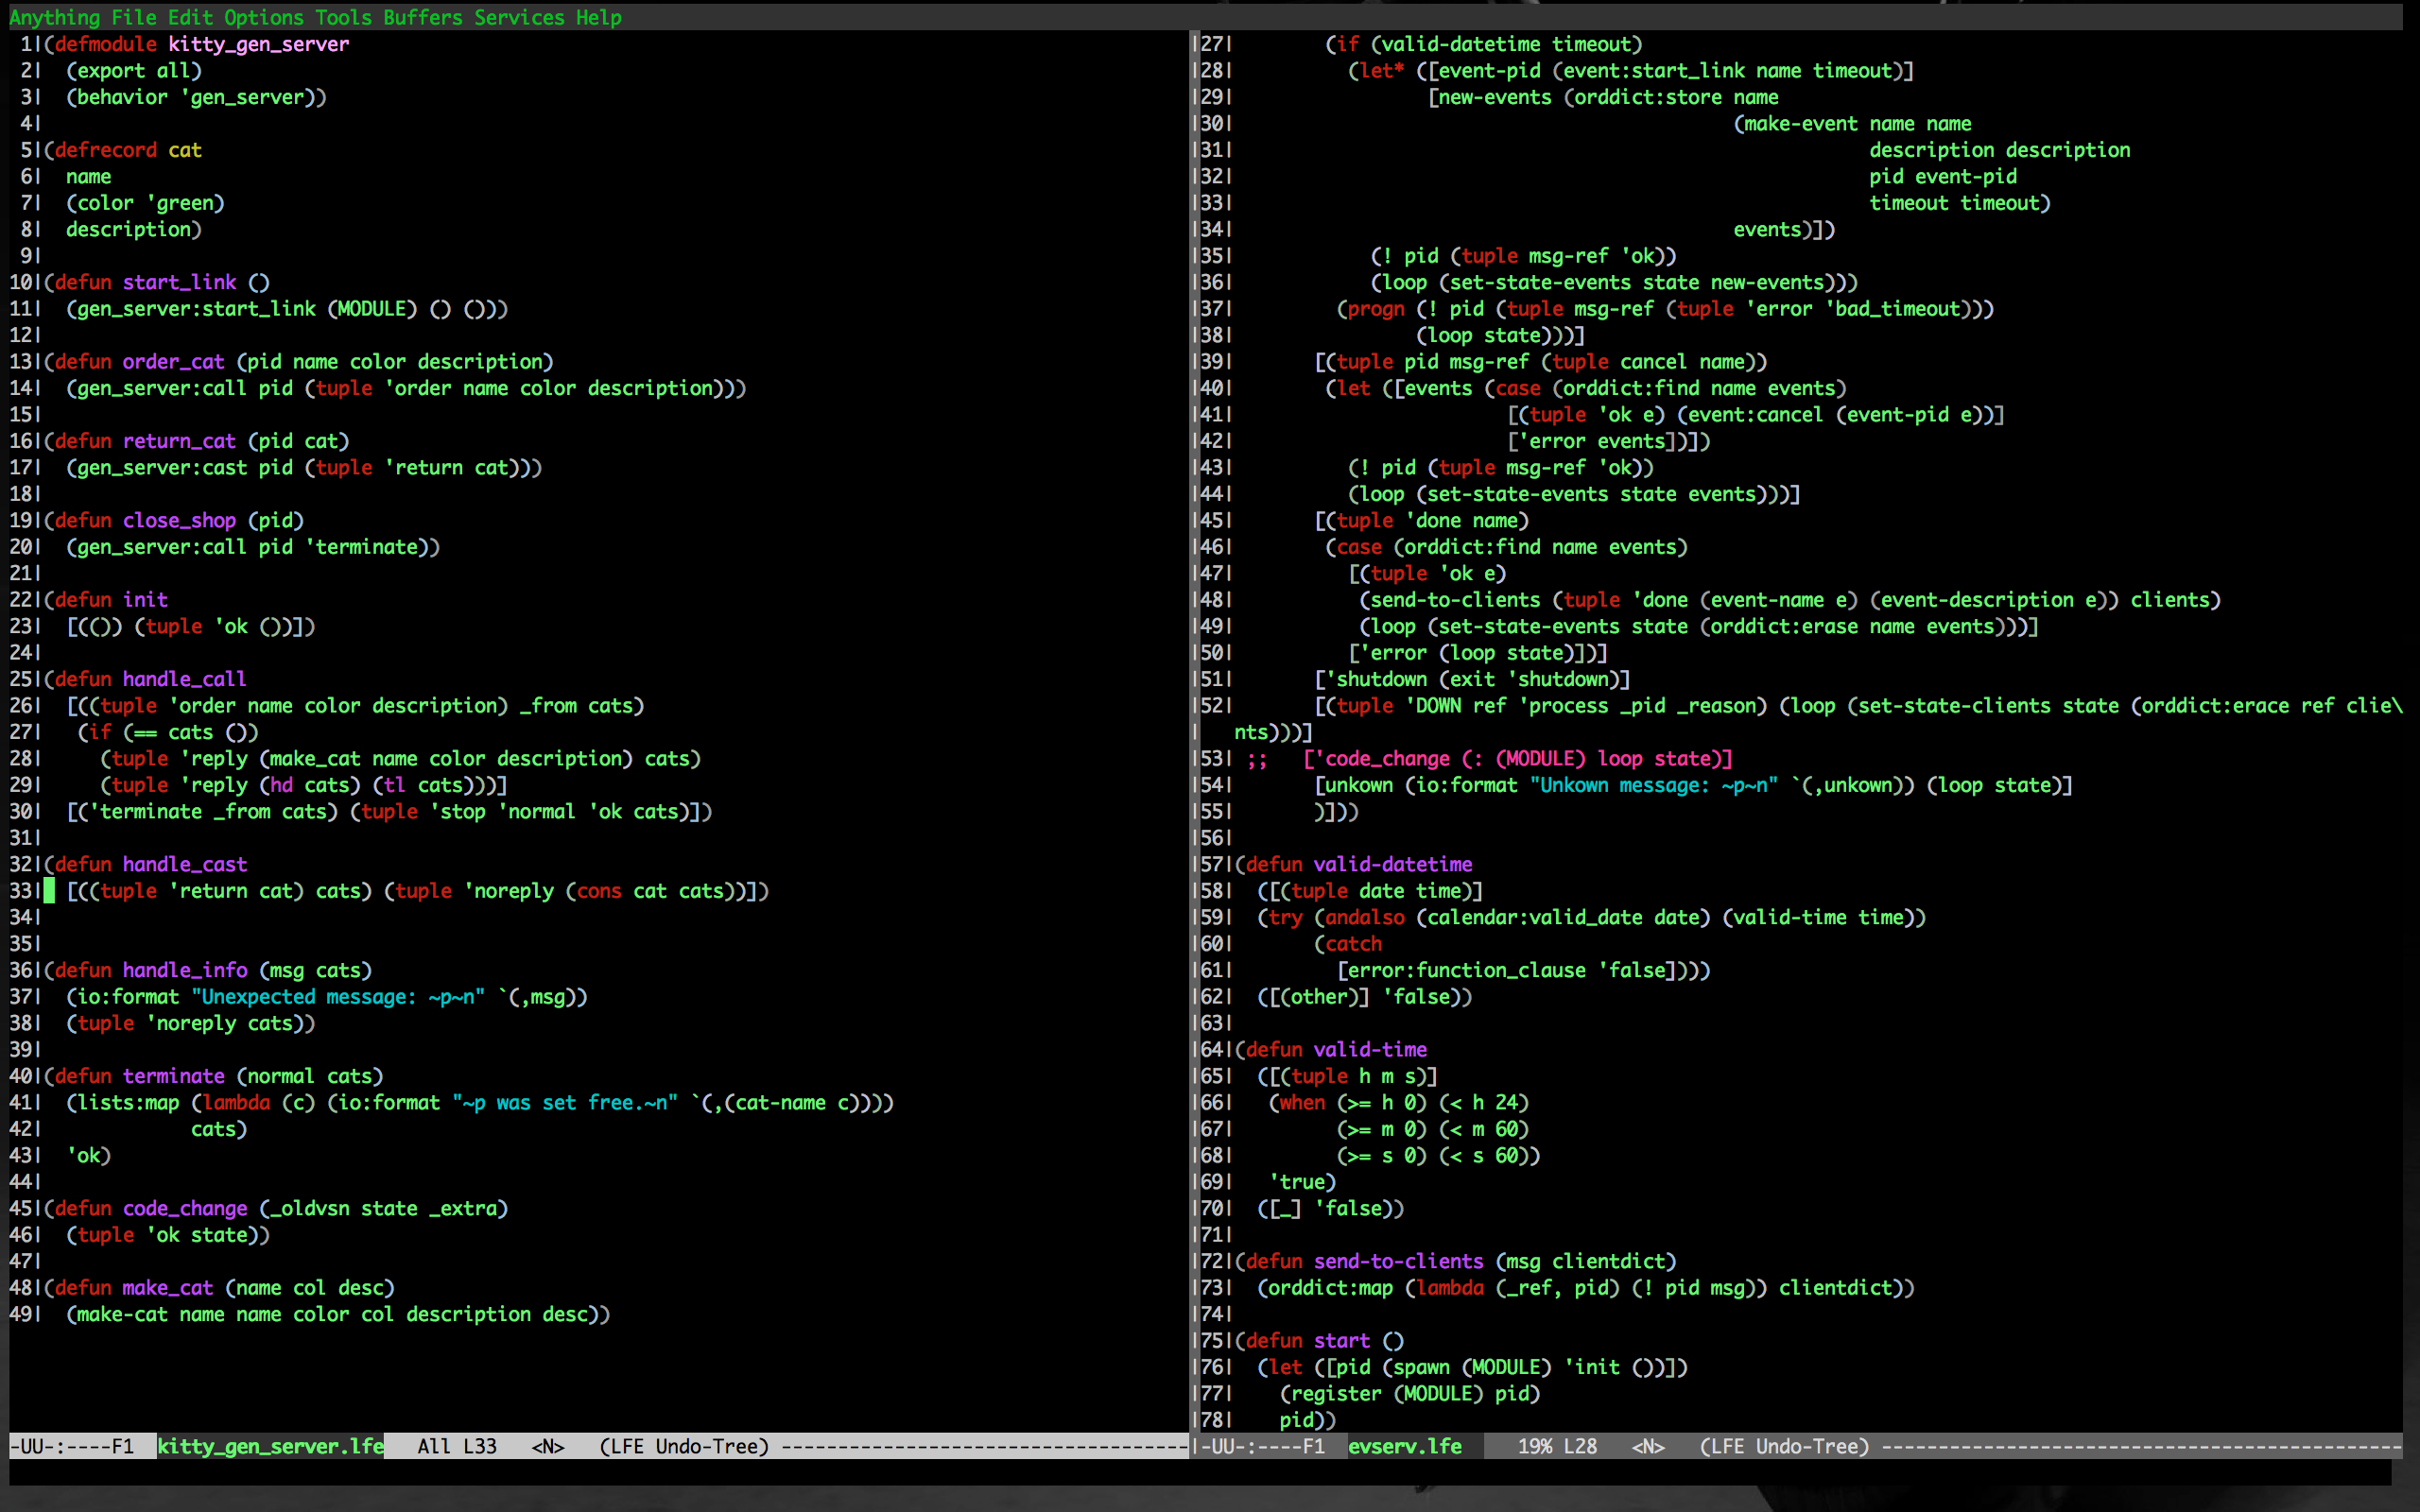2420x1512 pixels.
Task: Click kitty_gen_server.lfe buffer name in mode line
Action: click(270, 1446)
